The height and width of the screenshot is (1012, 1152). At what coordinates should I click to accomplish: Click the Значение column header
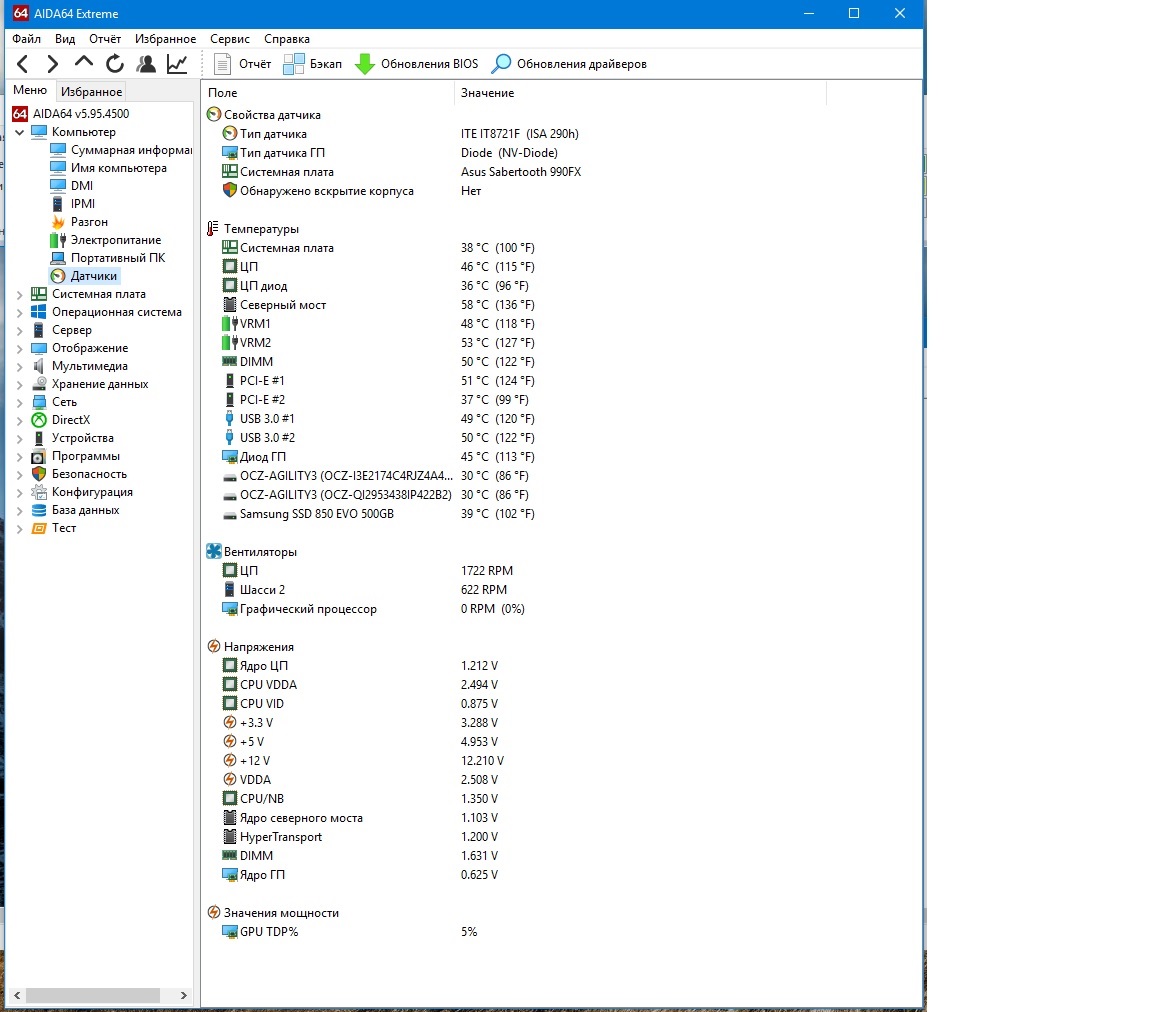click(641, 93)
